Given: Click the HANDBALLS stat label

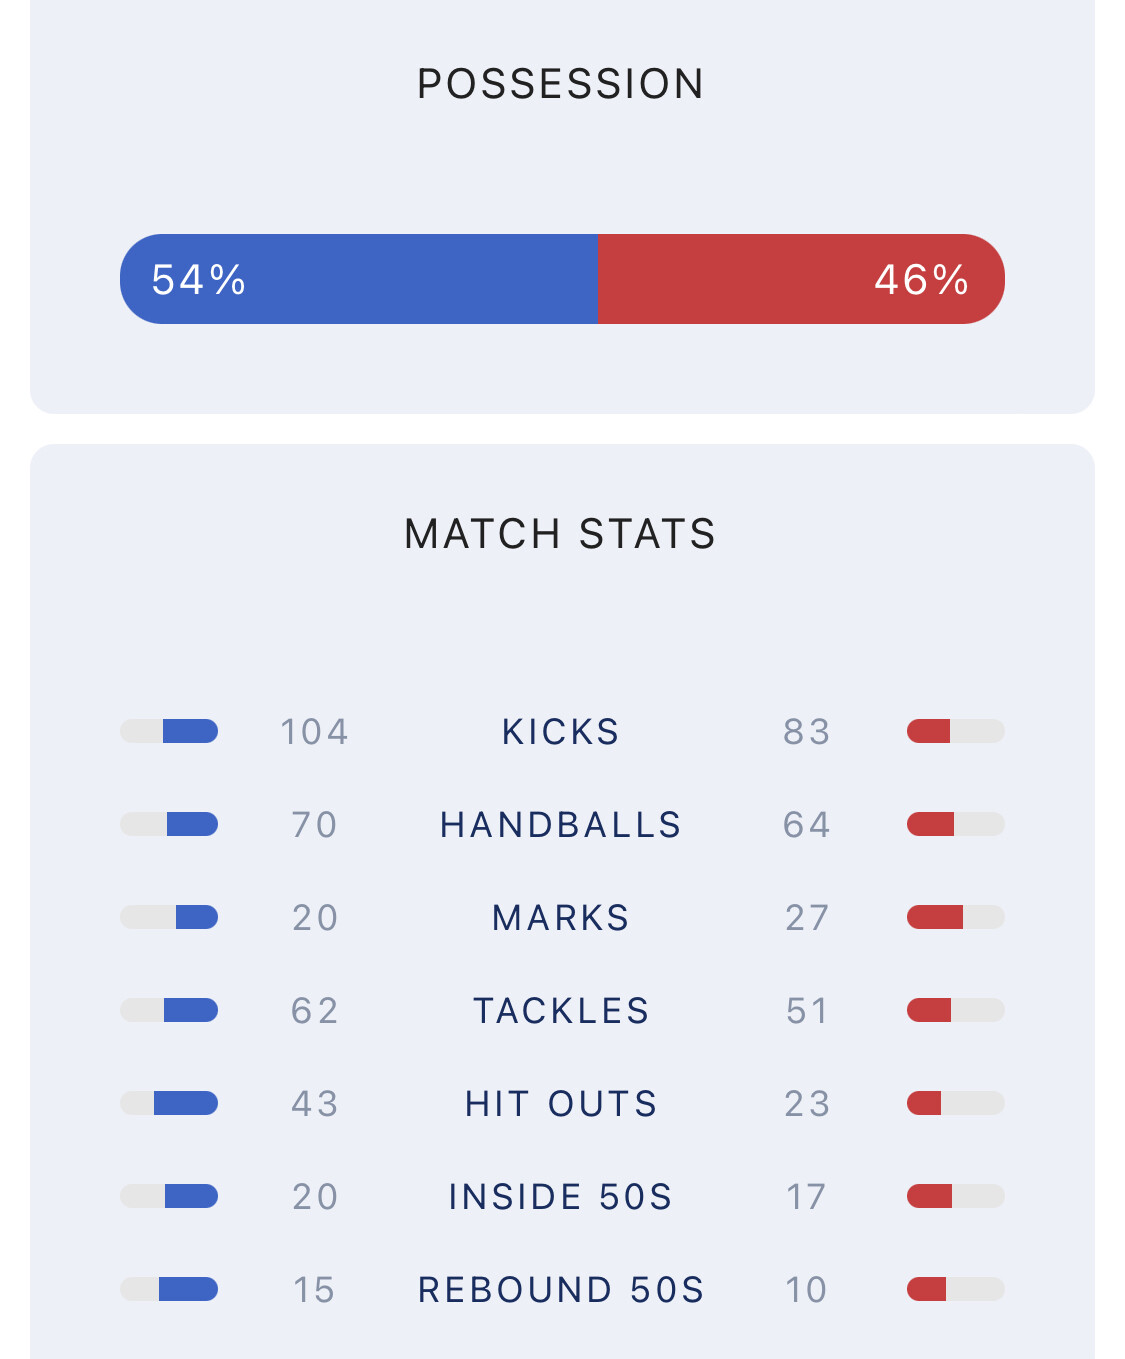Looking at the screenshot, I should (x=561, y=825).
